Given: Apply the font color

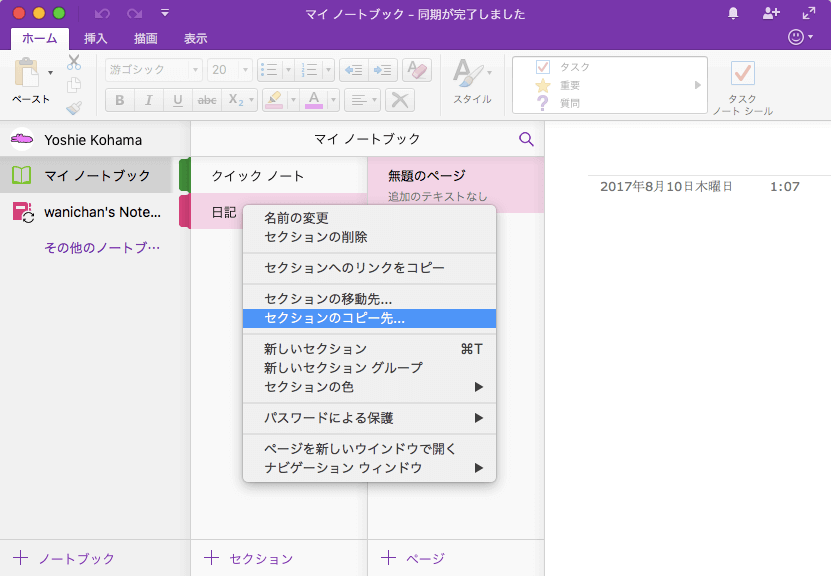Looking at the screenshot, I should (x=314, y=100).
